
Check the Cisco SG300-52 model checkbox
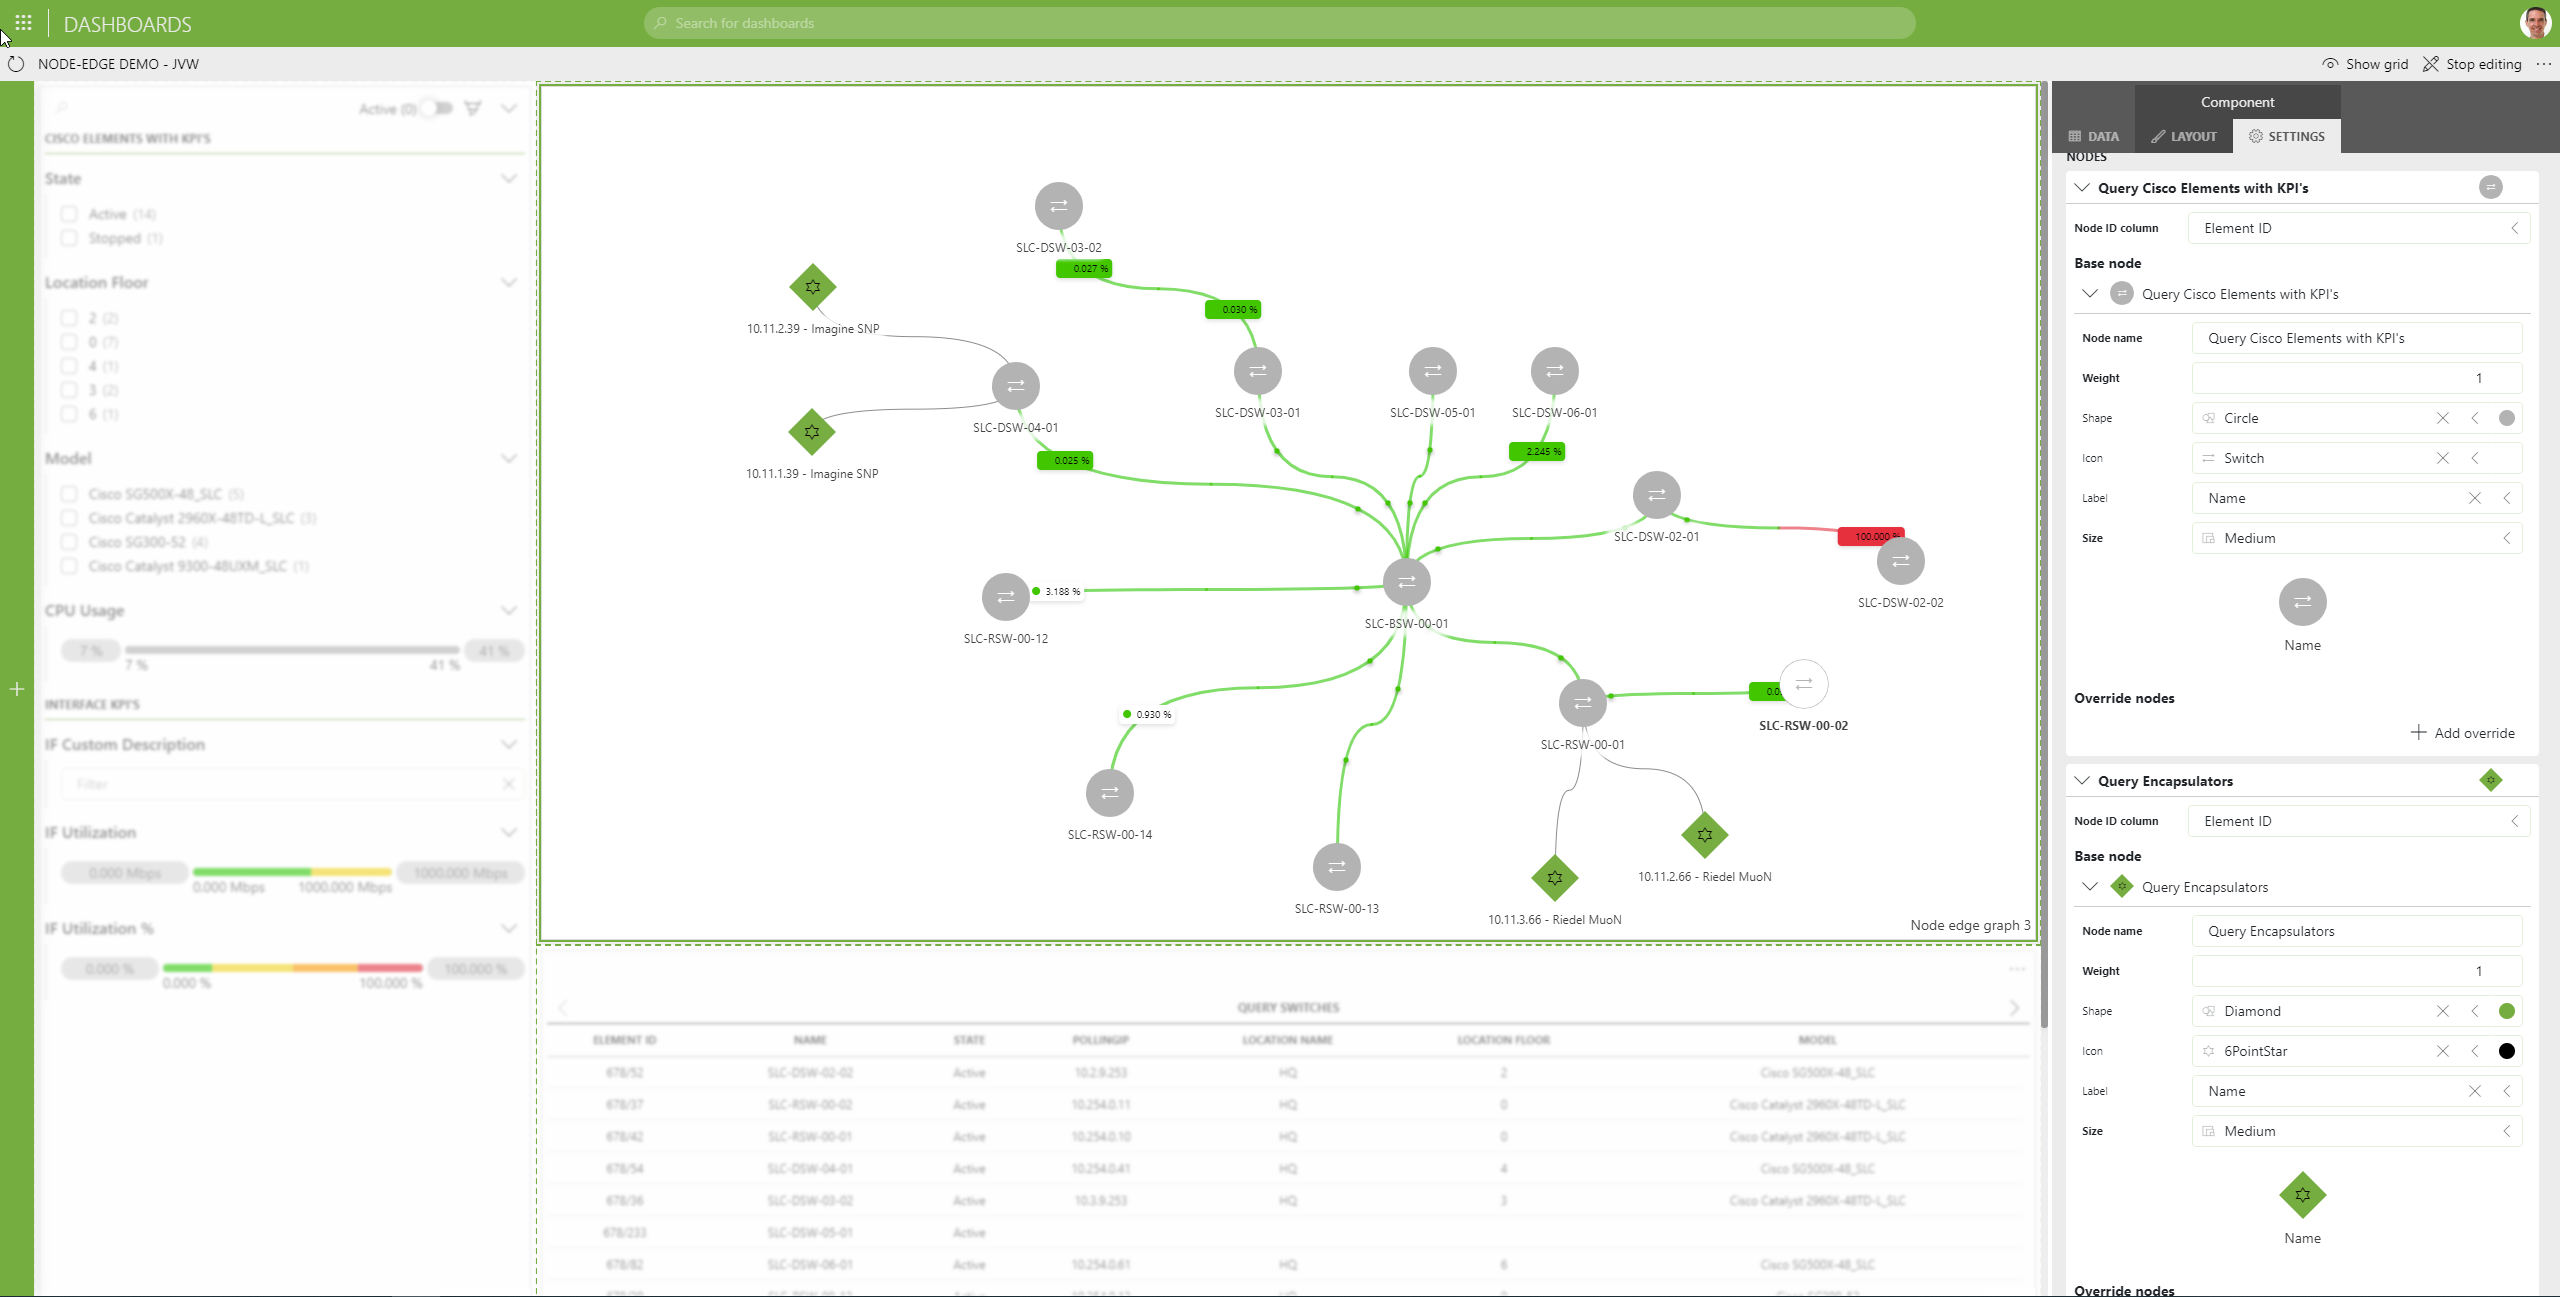pos(69,541)
